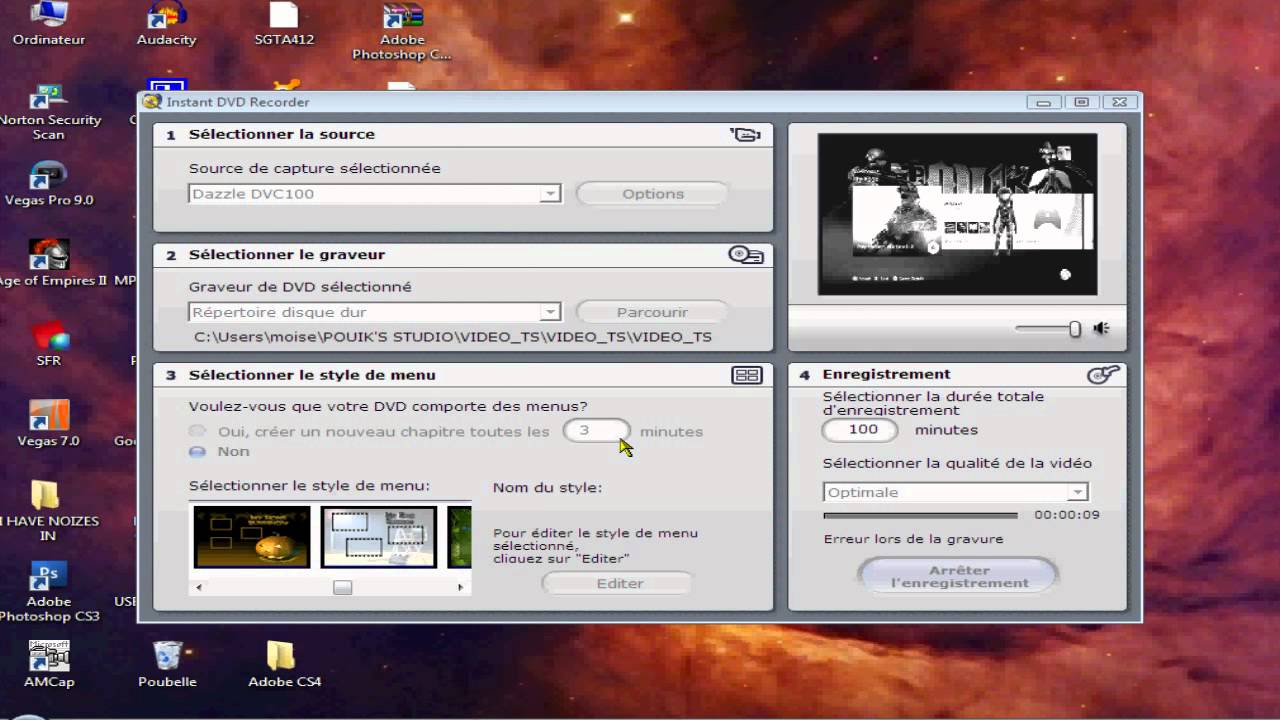Screen dimensions: 1280x720
Task: Select the pumpkin menu style thumbnail
Action: coord(252,536)
